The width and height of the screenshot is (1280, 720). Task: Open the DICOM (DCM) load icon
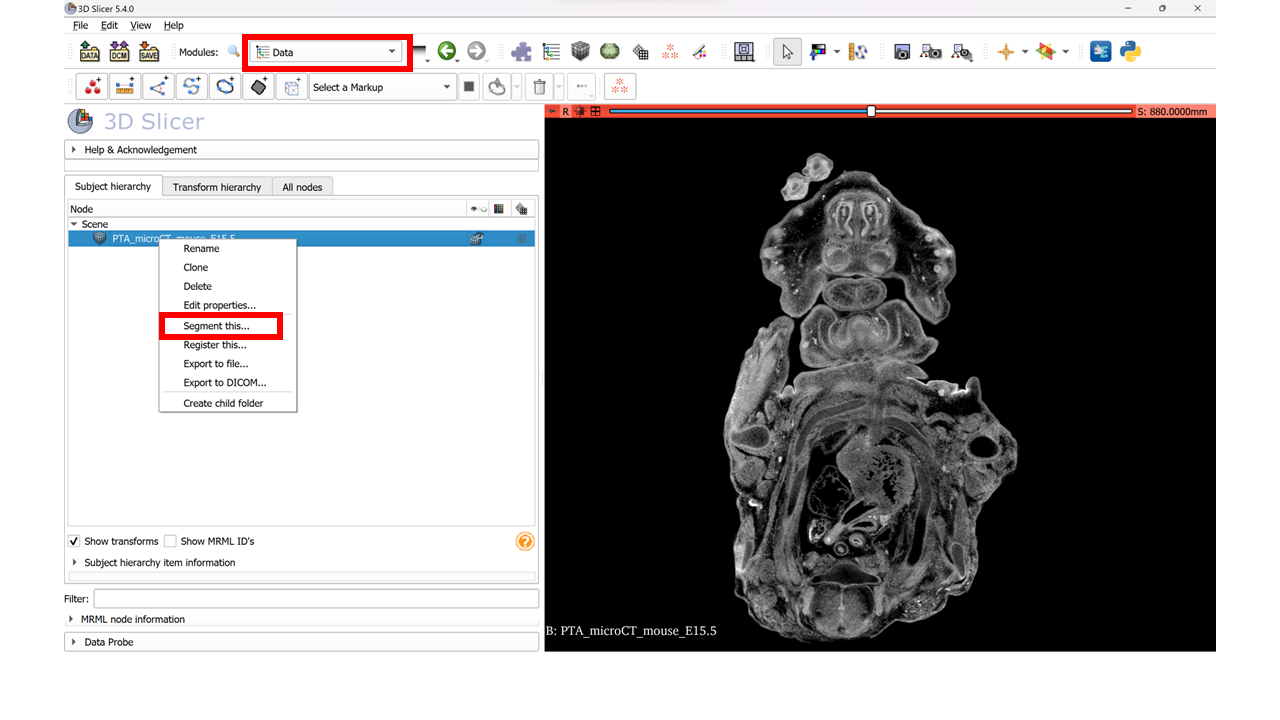[x=120, y=52]
